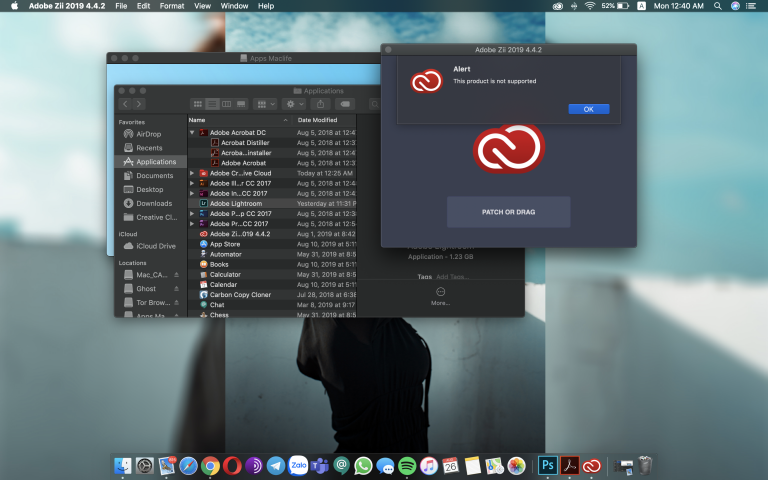This screenshot has width=768, height=480.
Task: Eject the Ghost volume
Action: pos(176,288)
